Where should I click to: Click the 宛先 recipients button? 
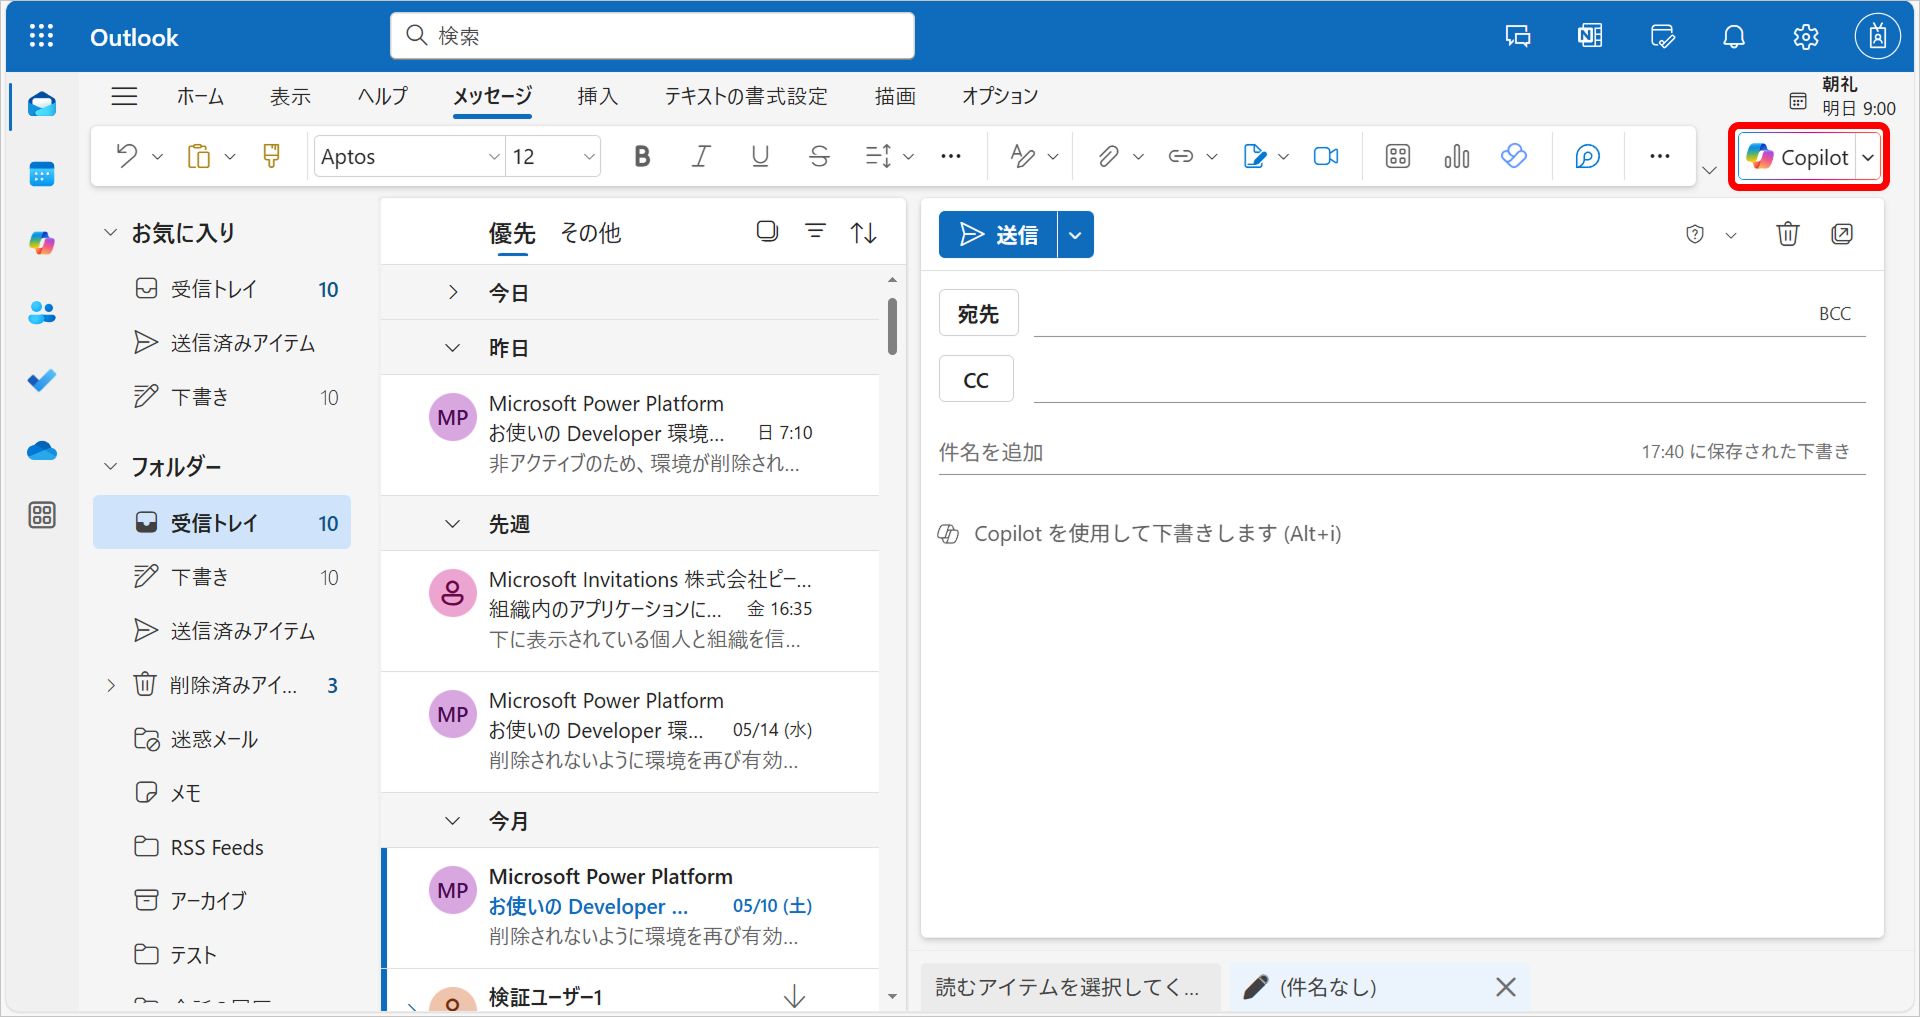[978, 314]
